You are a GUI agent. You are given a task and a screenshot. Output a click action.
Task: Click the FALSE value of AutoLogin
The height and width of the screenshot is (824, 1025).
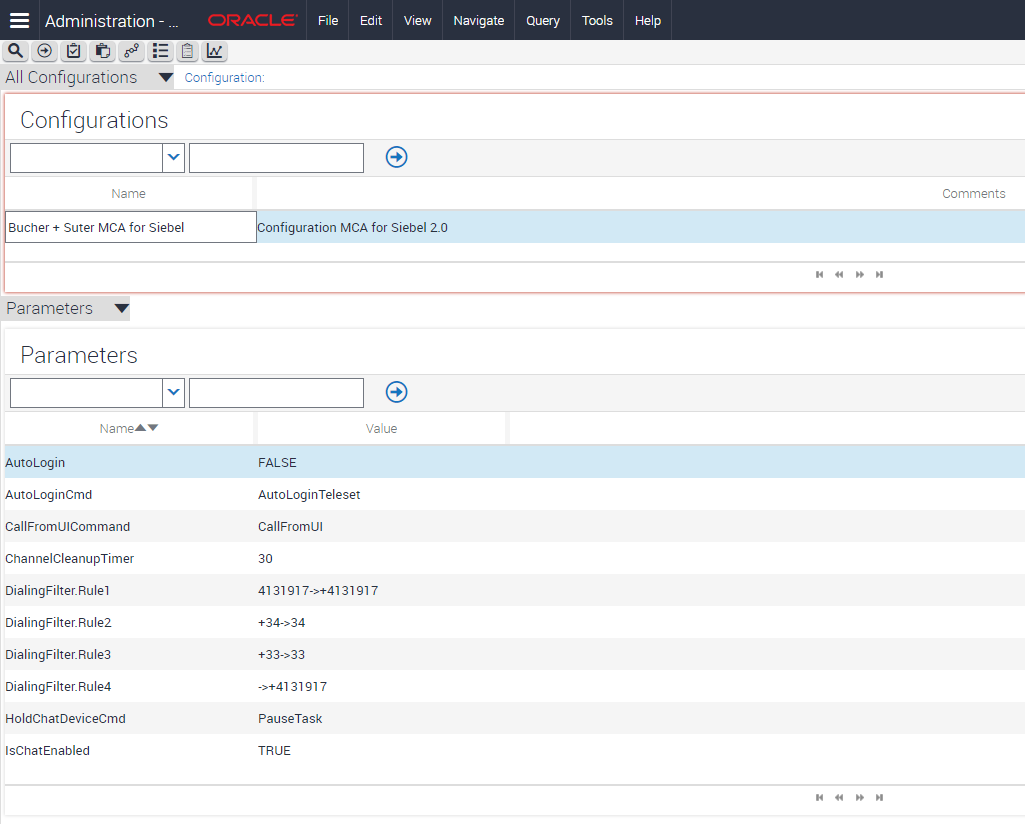277,463
